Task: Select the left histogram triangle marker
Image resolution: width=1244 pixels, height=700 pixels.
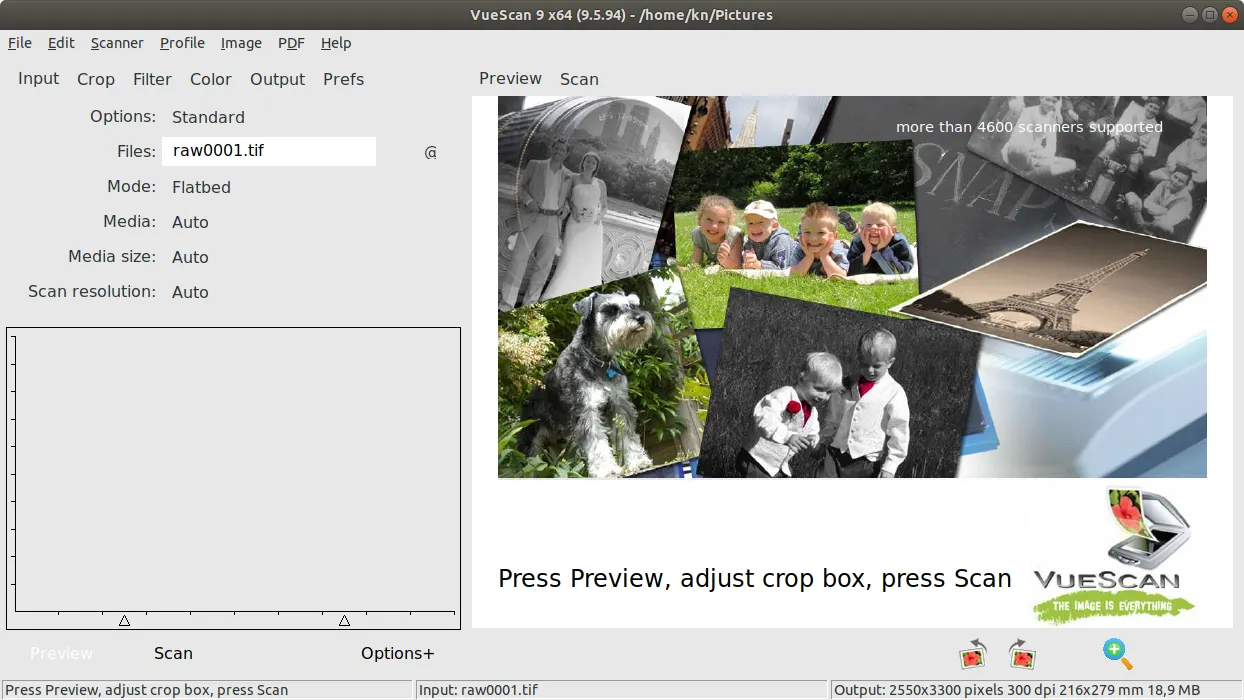Action: pyautogui.click(x=124, y=621)
